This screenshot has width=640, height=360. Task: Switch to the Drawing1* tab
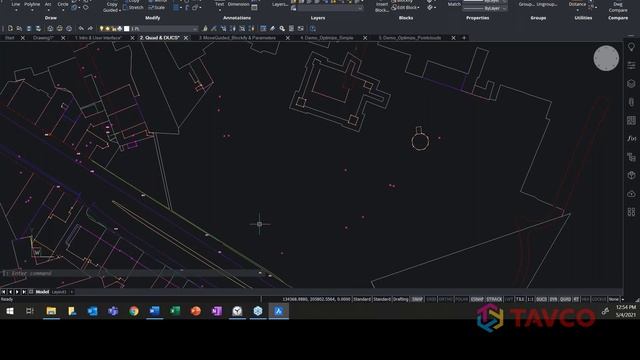pos(43,38)
